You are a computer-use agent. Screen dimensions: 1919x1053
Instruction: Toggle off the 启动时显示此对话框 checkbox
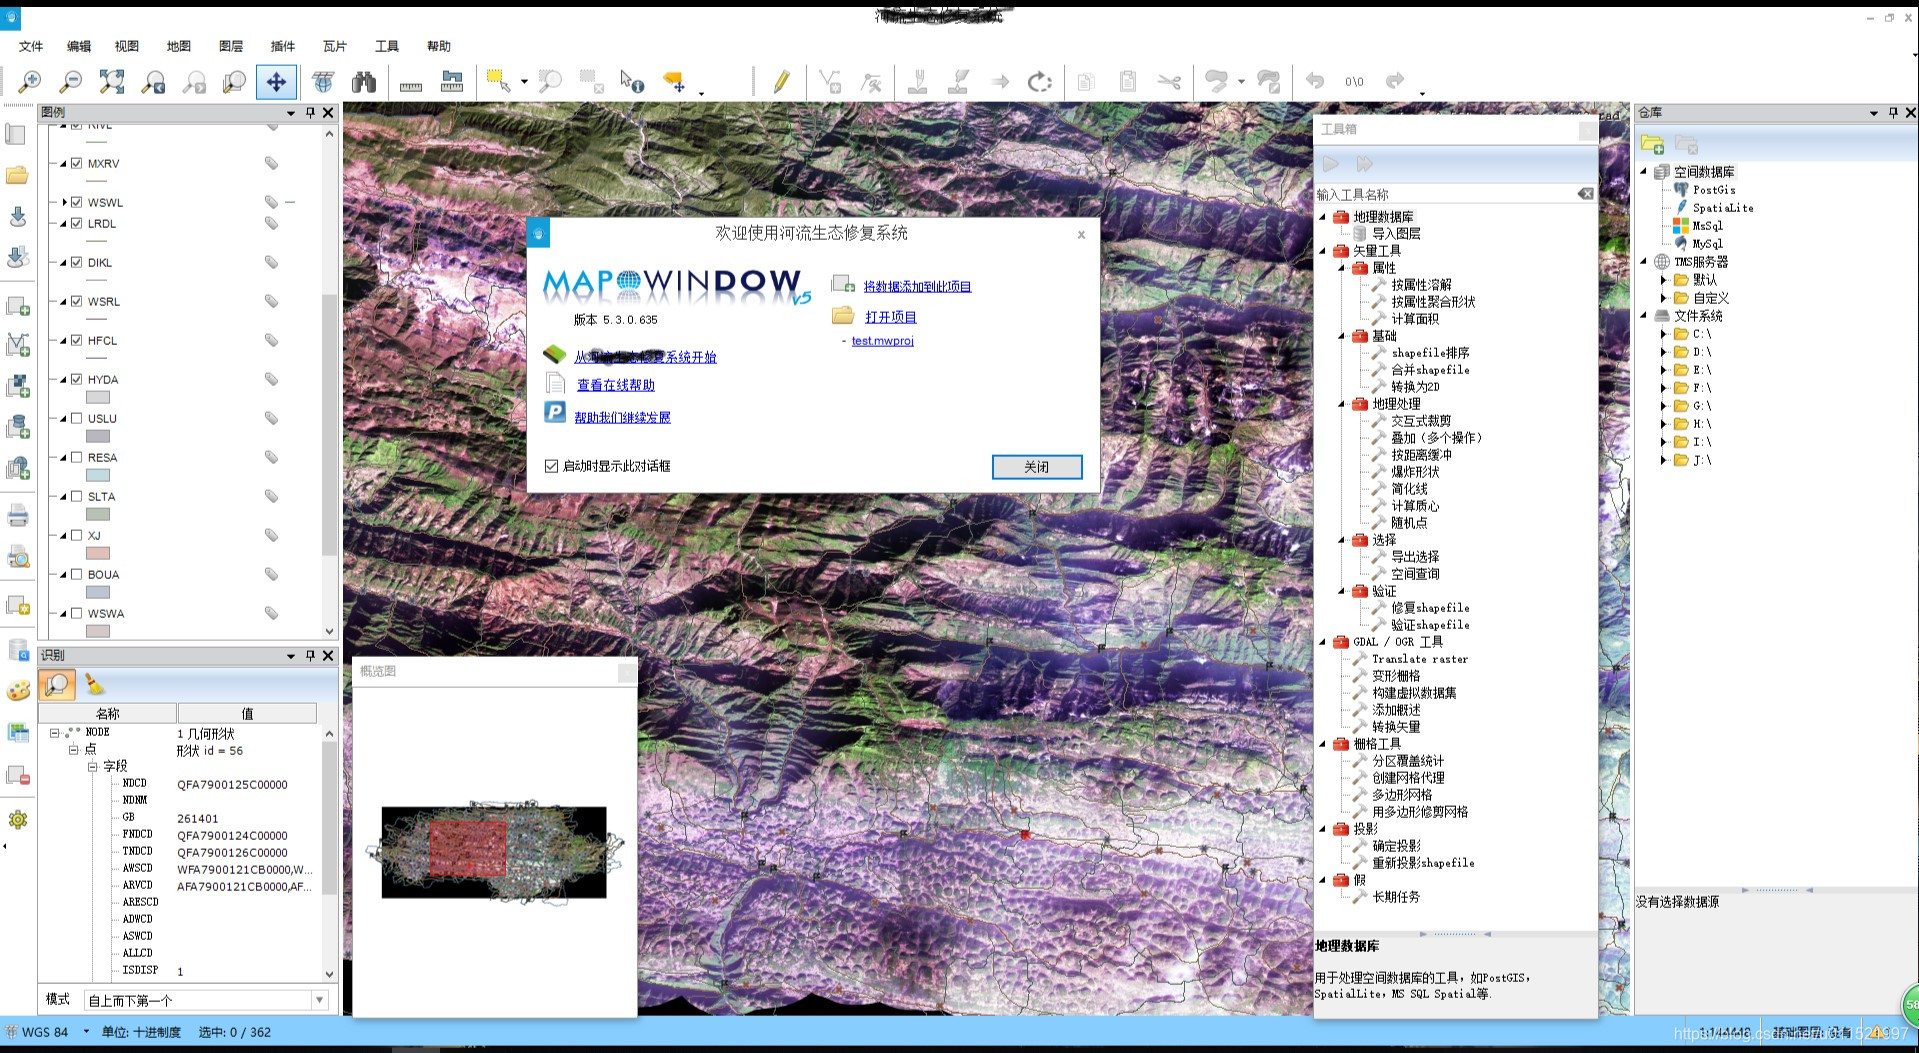coord(551,465)
